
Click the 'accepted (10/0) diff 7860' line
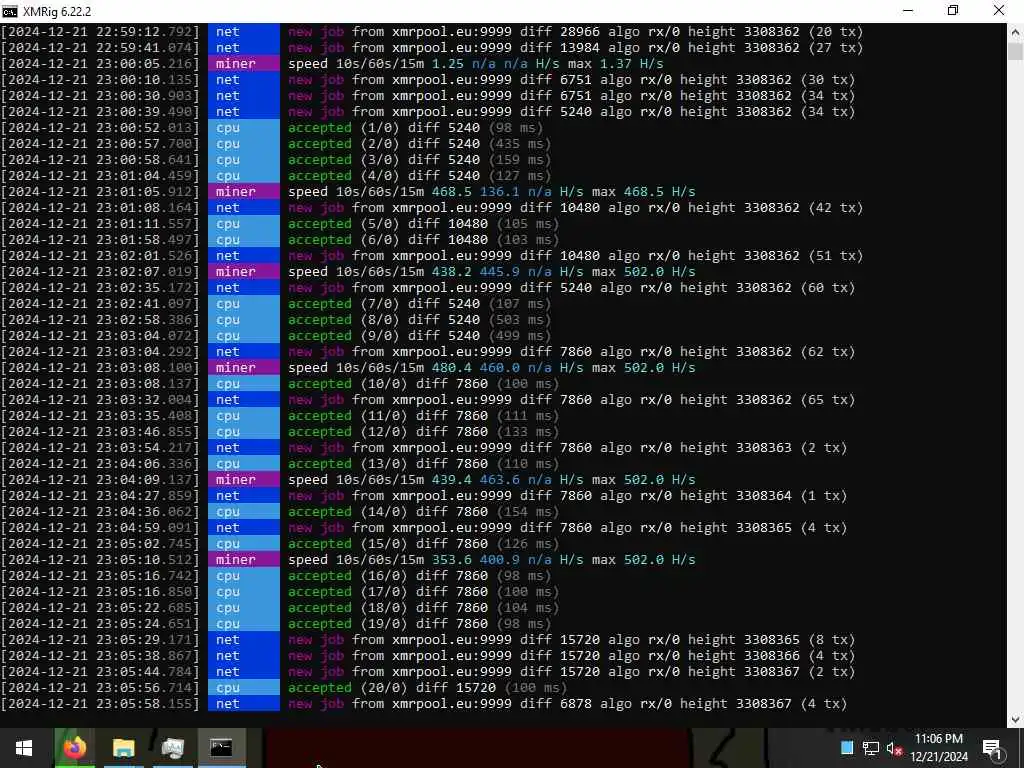click(280, 384)
